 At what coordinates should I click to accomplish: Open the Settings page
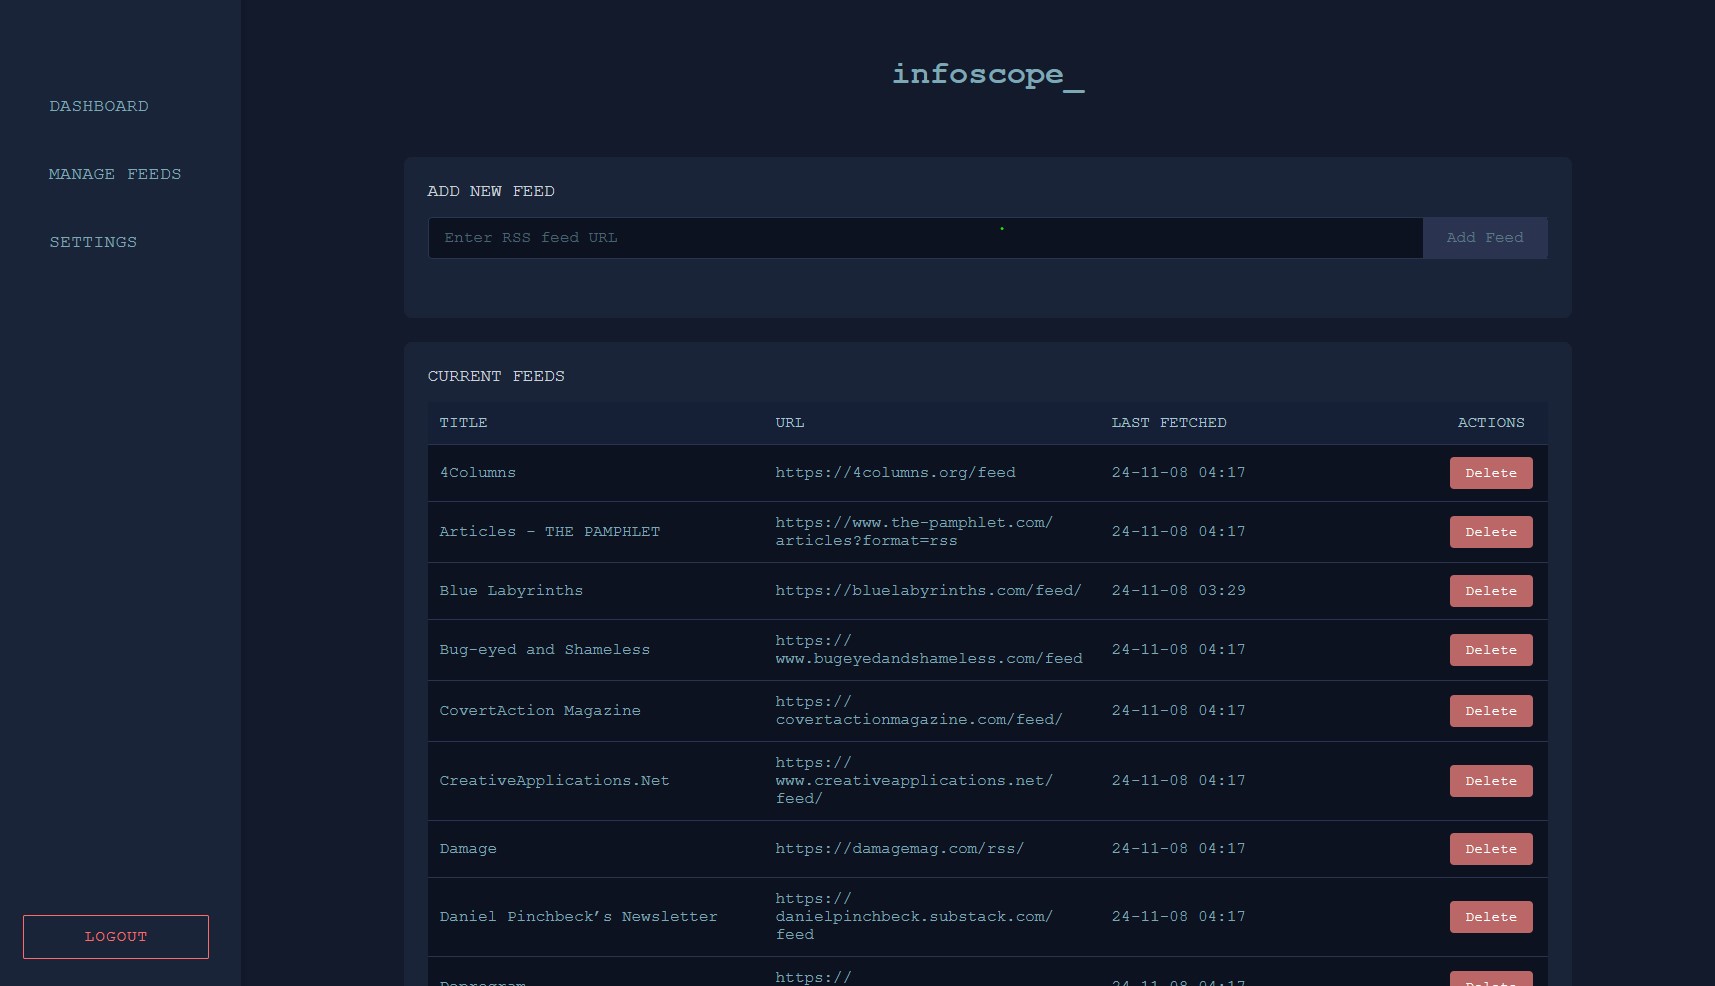click(92, 242)
